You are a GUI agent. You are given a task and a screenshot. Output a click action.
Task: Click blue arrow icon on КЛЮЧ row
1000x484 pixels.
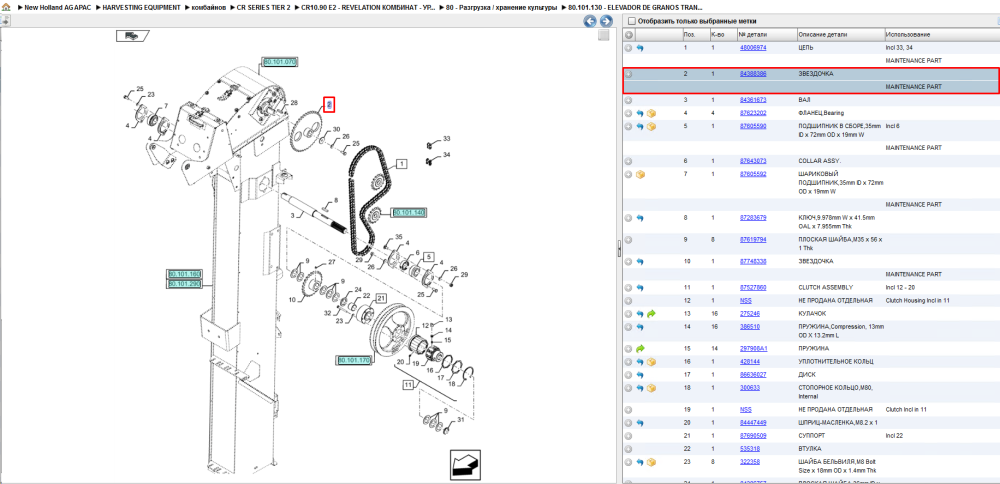point(640,218)
